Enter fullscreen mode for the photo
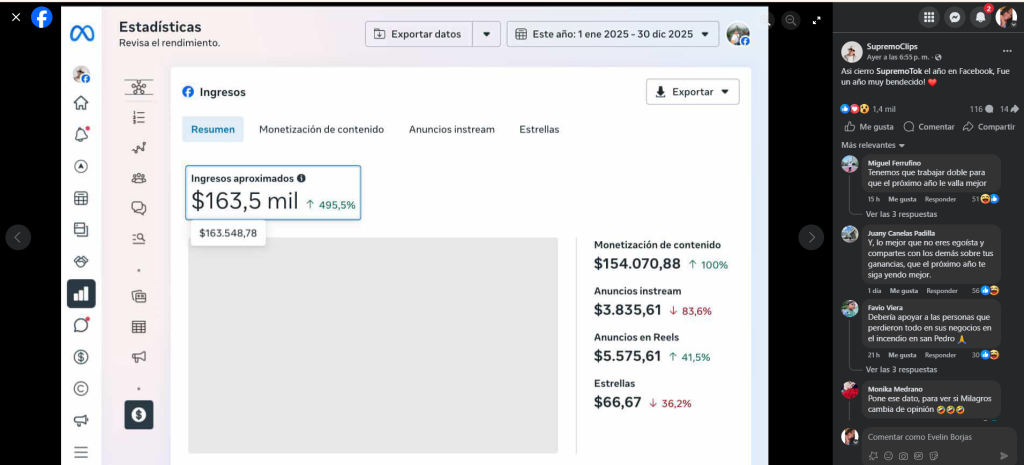1024x465 pixels. coord(817,20)
